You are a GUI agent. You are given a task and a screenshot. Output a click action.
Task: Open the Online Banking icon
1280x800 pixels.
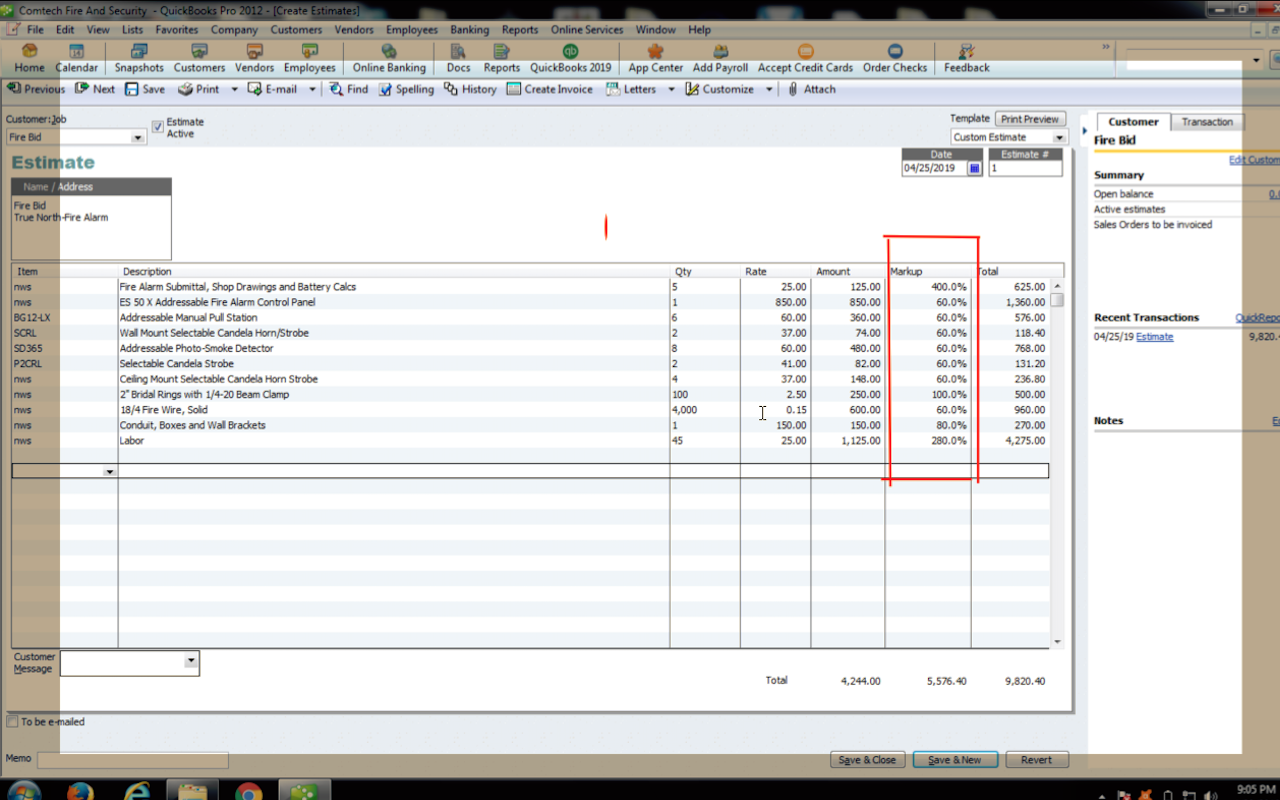388,57
